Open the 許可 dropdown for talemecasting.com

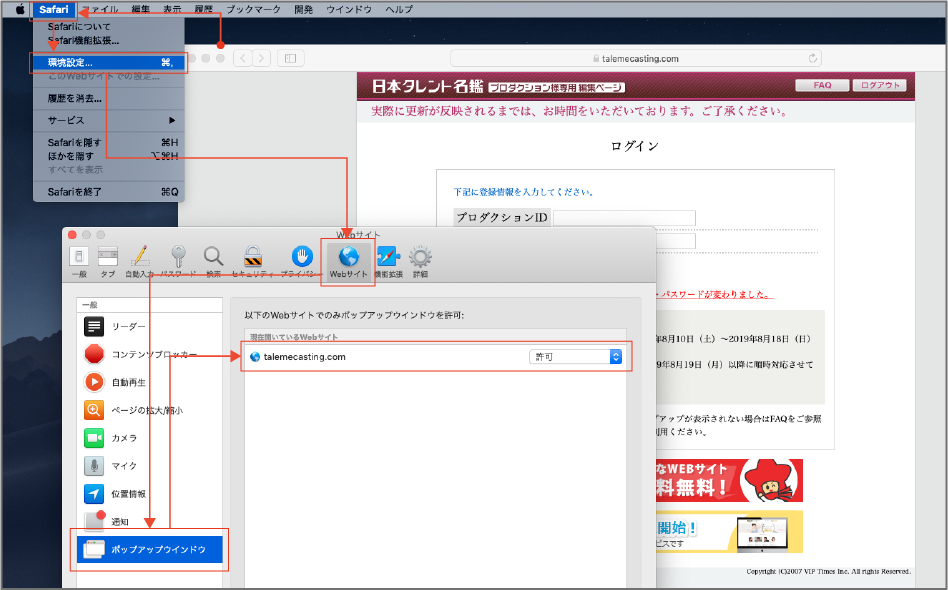[x=576, y=357]
